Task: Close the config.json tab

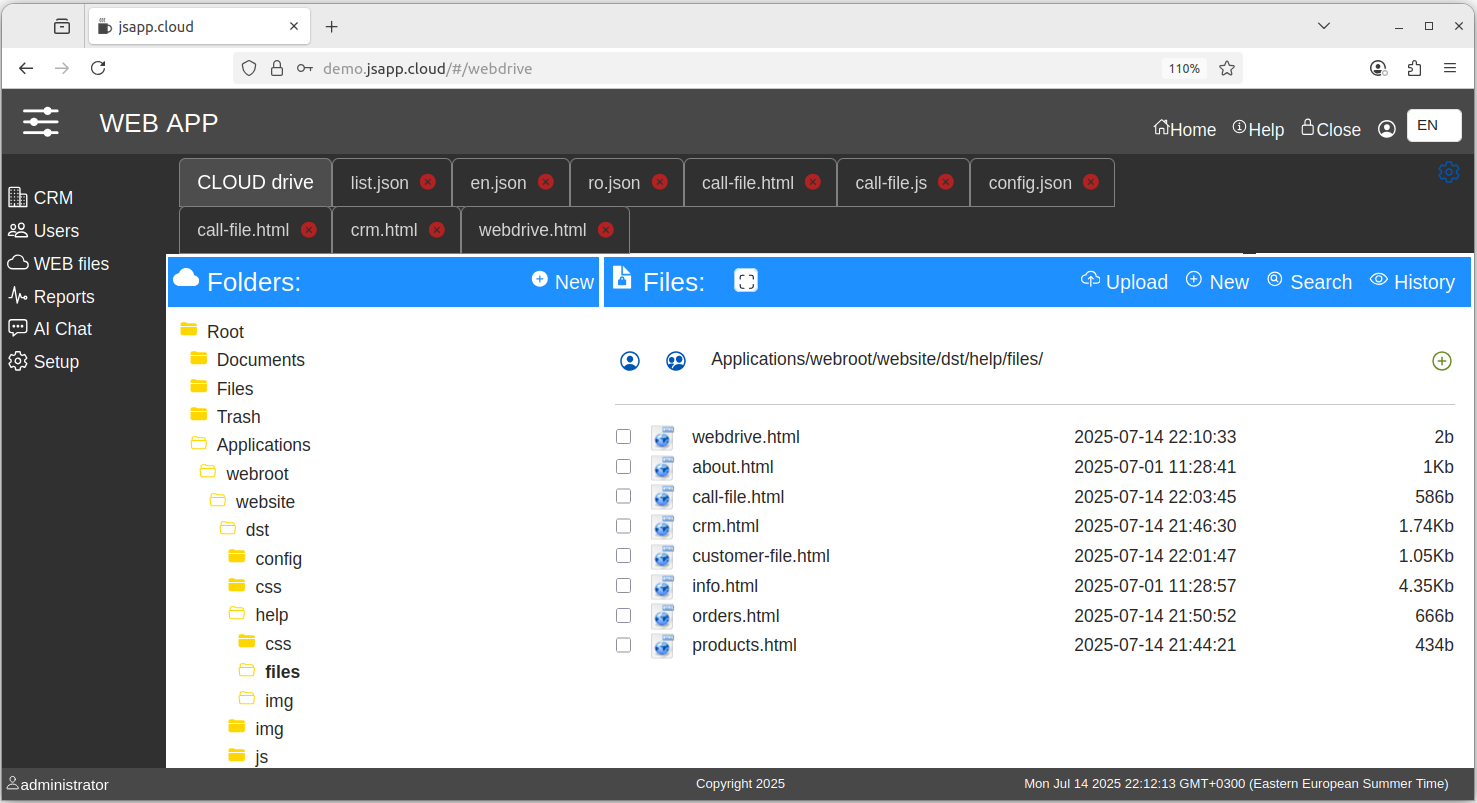Action: pyautogui.click(x=1090, y=182)
